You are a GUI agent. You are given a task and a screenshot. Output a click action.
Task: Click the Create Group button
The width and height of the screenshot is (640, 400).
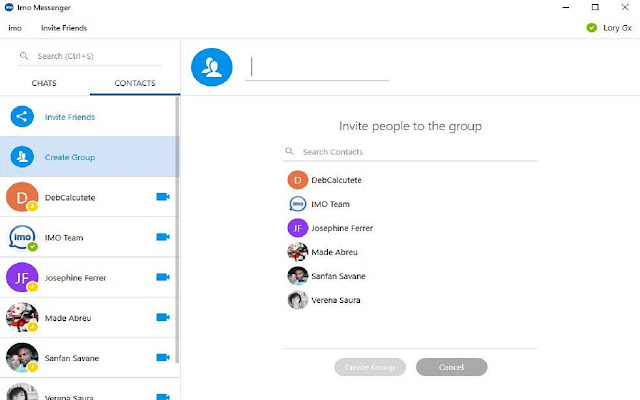coord(370,367)
